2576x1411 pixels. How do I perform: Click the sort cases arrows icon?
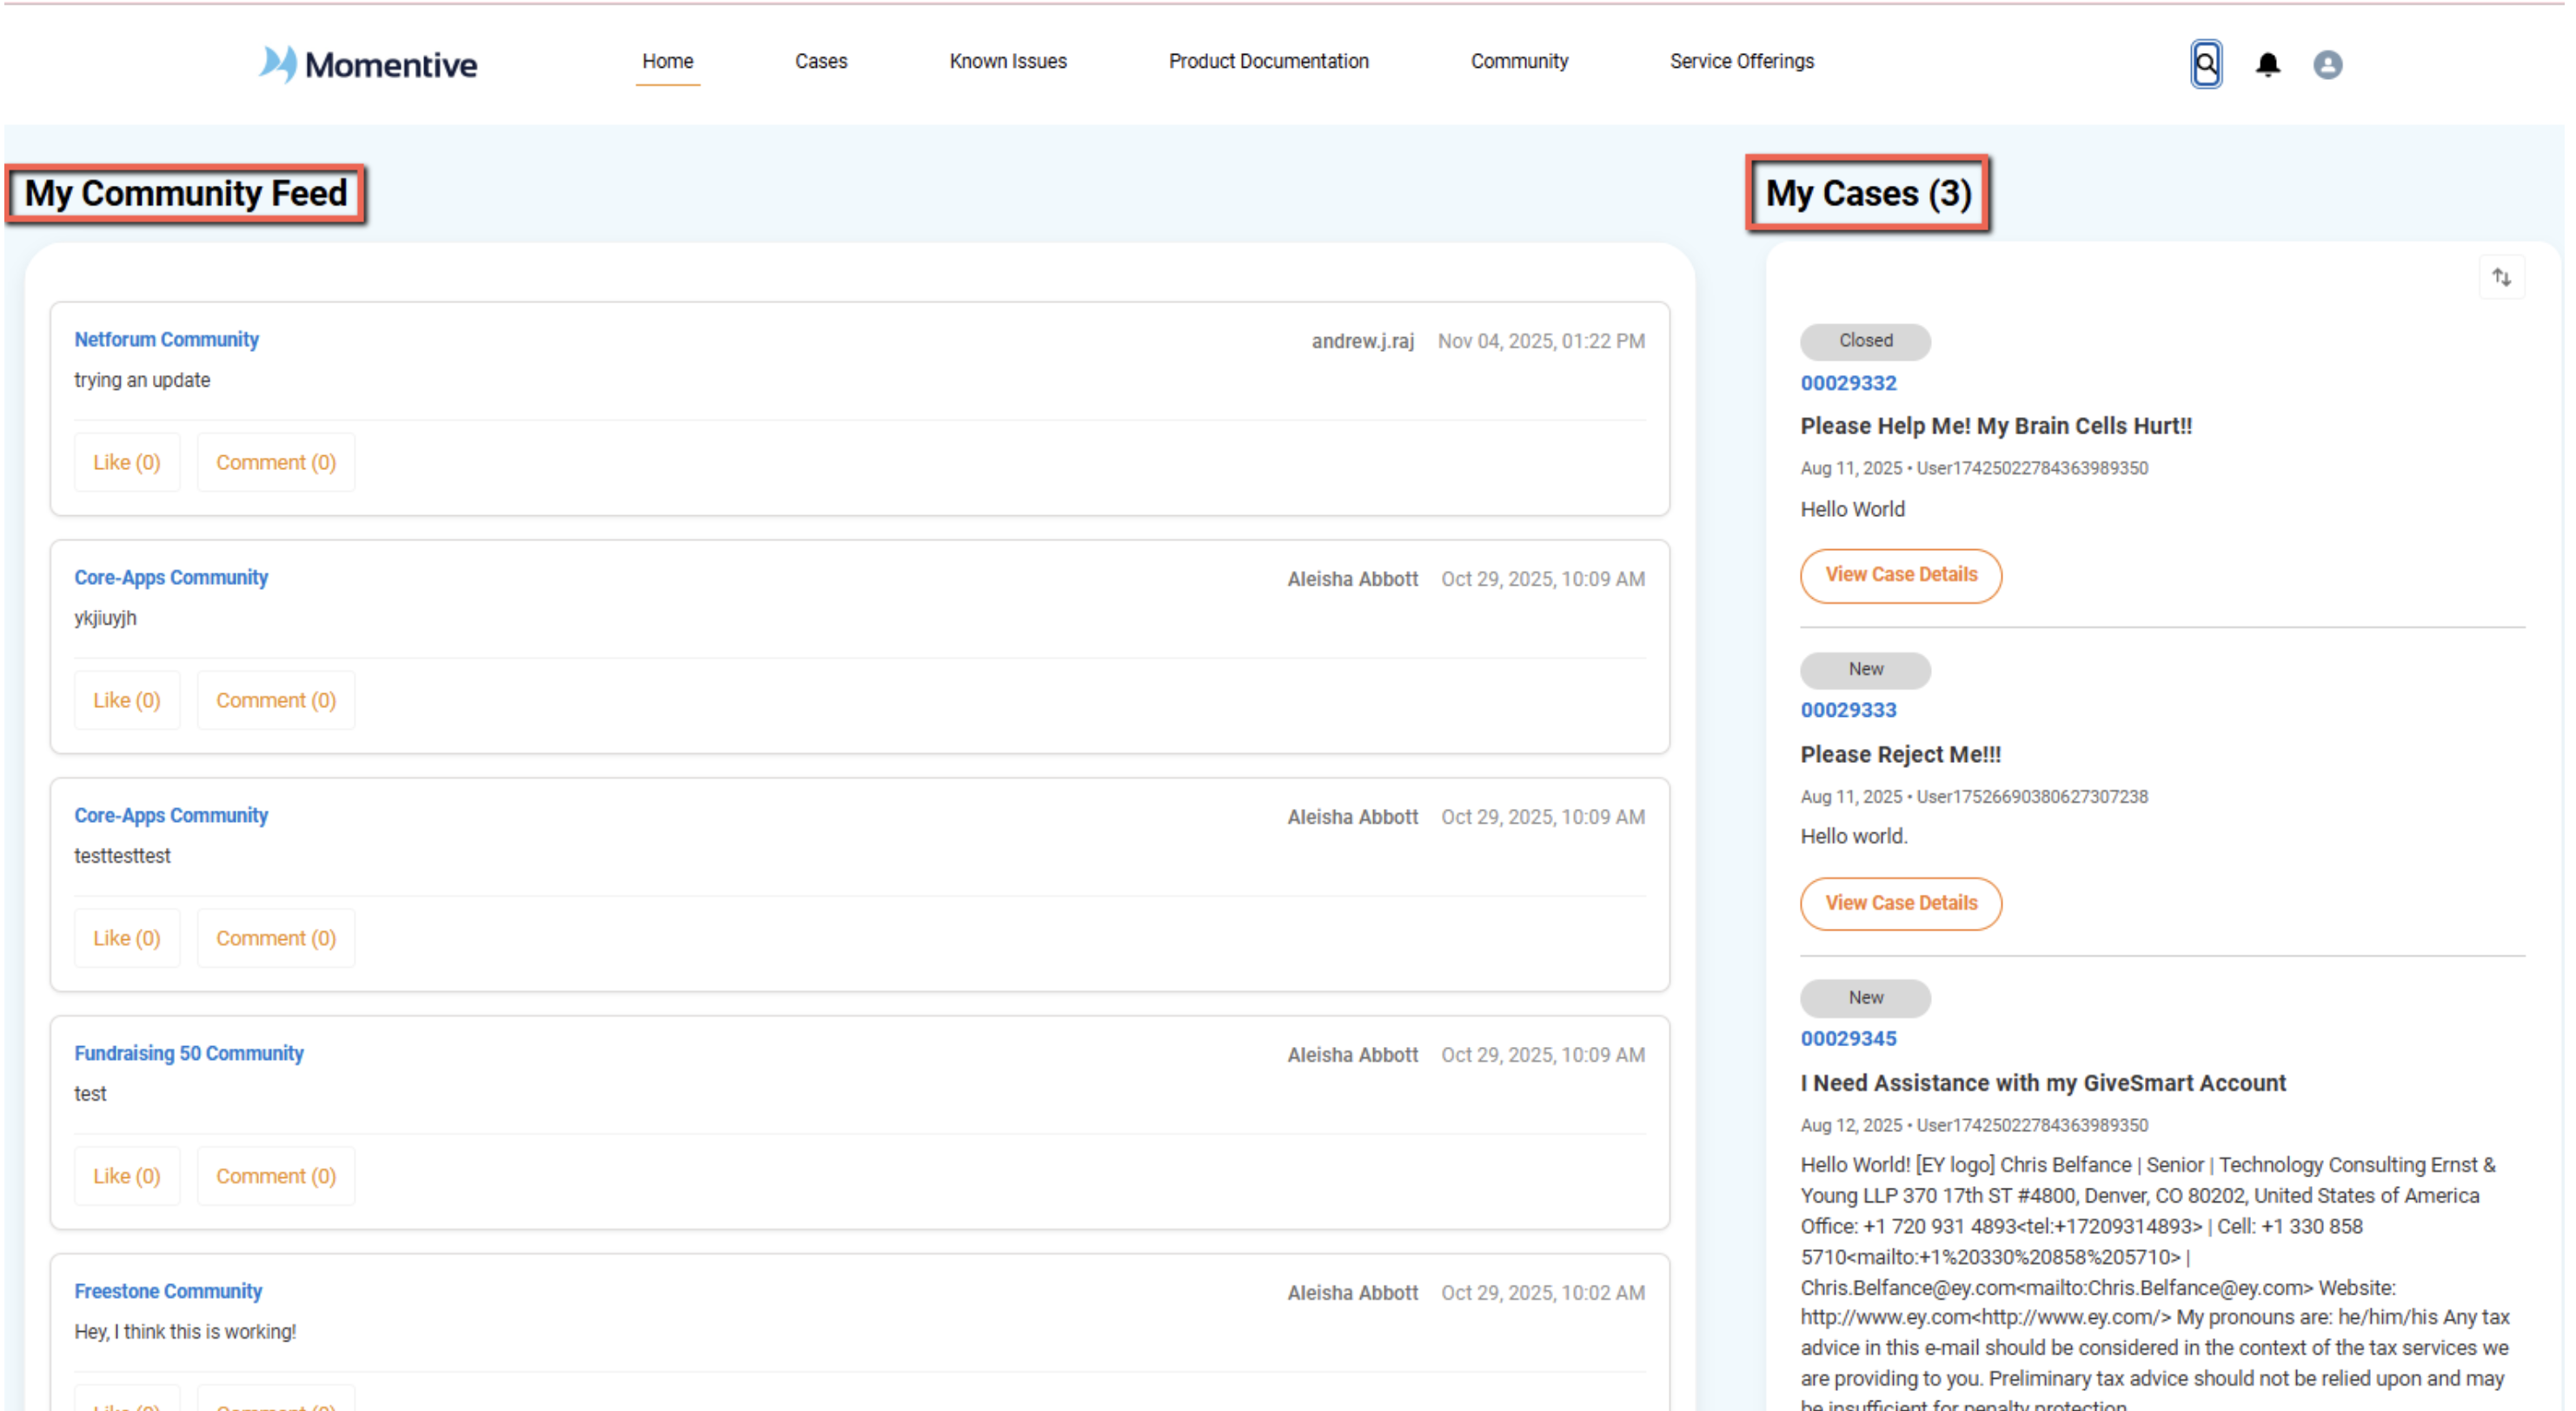pyautogui.click(x=2501, y=277)
